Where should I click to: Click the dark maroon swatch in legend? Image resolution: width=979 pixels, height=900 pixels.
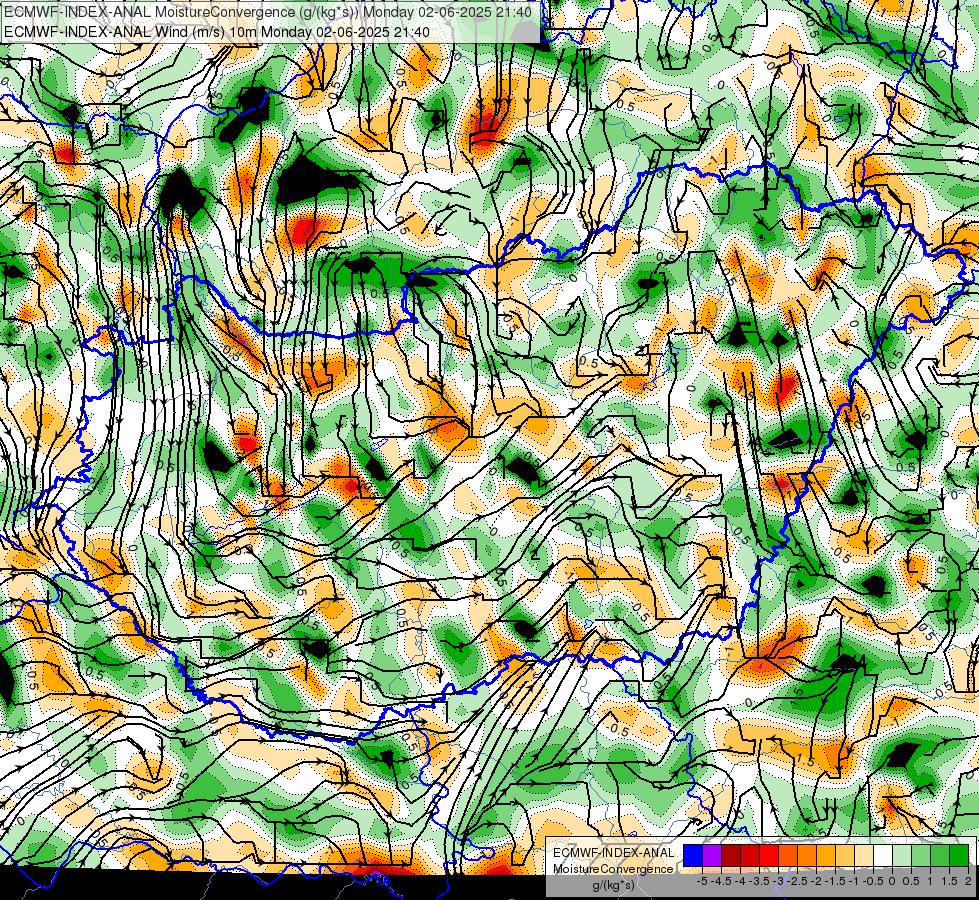(731, 856)
